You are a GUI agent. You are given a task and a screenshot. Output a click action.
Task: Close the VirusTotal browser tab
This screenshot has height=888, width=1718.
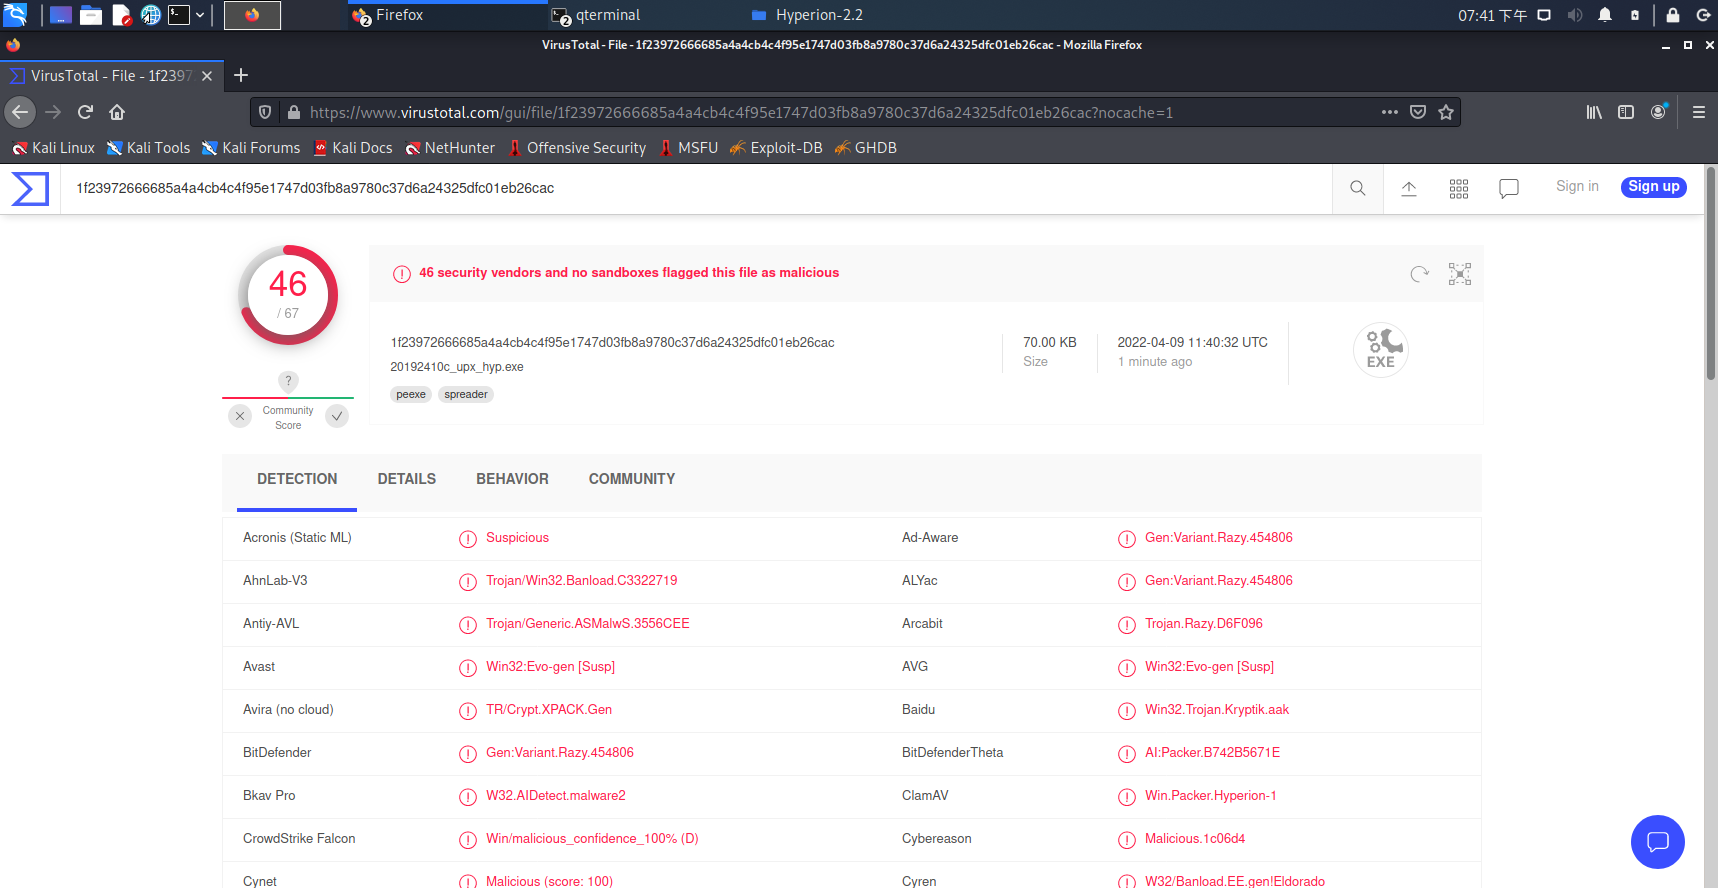(x=207, y=76)
